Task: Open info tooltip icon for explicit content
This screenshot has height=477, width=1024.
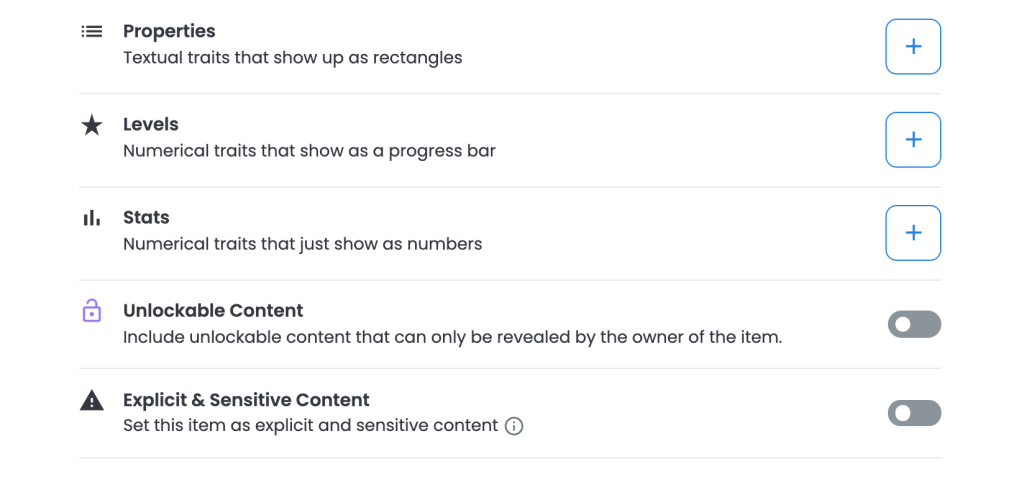Action: (514, 427)
